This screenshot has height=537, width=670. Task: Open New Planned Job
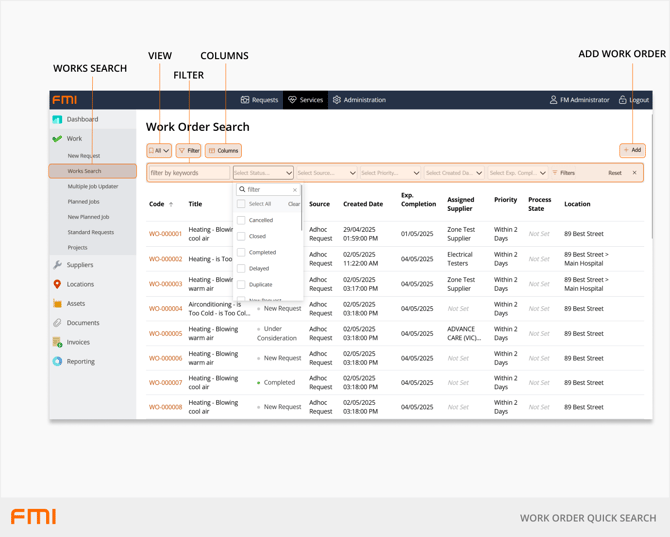tap(88, 217)
